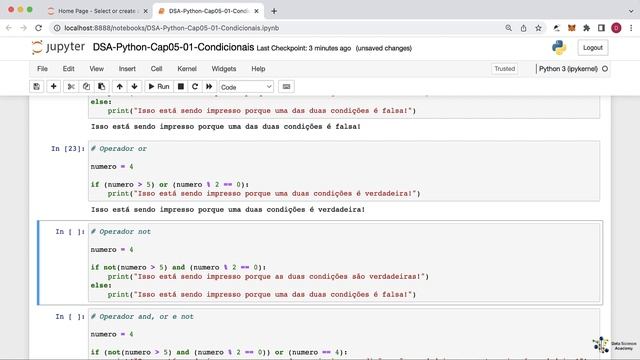Click the Operador and, or e not cell

coord(344,334)
